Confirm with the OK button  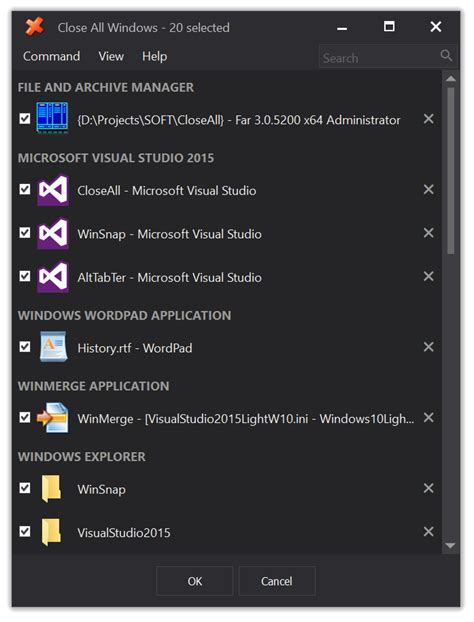click(x=194, y=581)
